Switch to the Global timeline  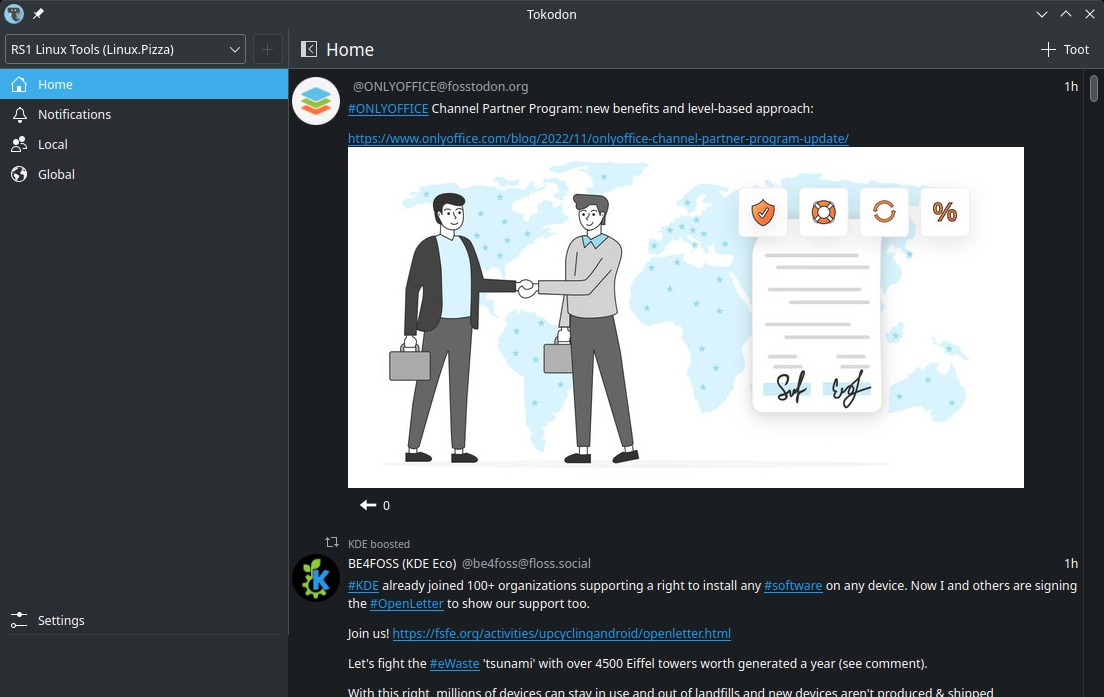[144, 175]
